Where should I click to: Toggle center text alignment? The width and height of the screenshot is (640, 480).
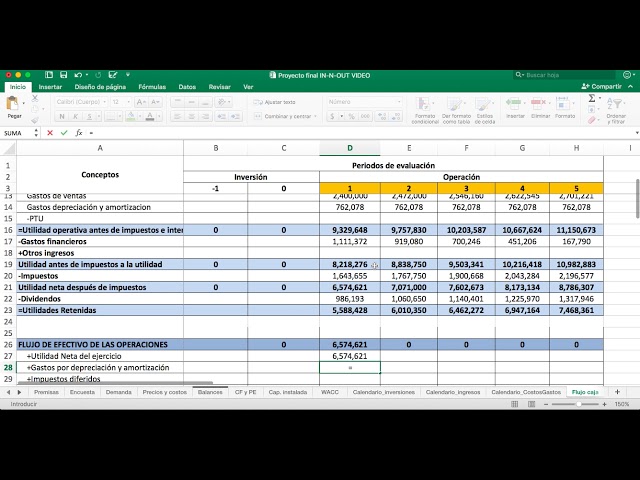coord(191,116)
